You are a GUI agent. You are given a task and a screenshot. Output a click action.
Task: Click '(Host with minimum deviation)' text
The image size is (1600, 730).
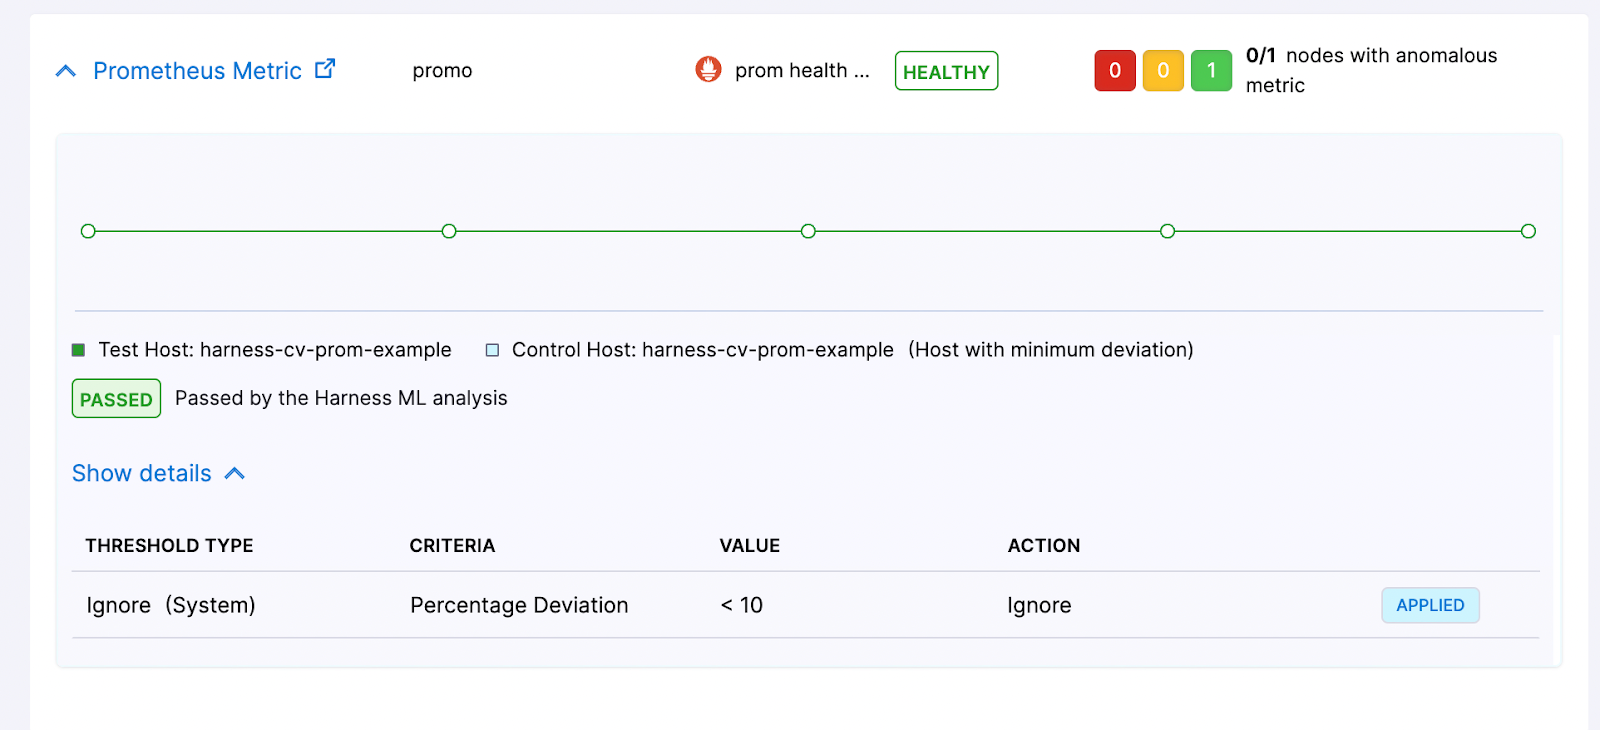pyautogui.click(x=1051, y=350)
